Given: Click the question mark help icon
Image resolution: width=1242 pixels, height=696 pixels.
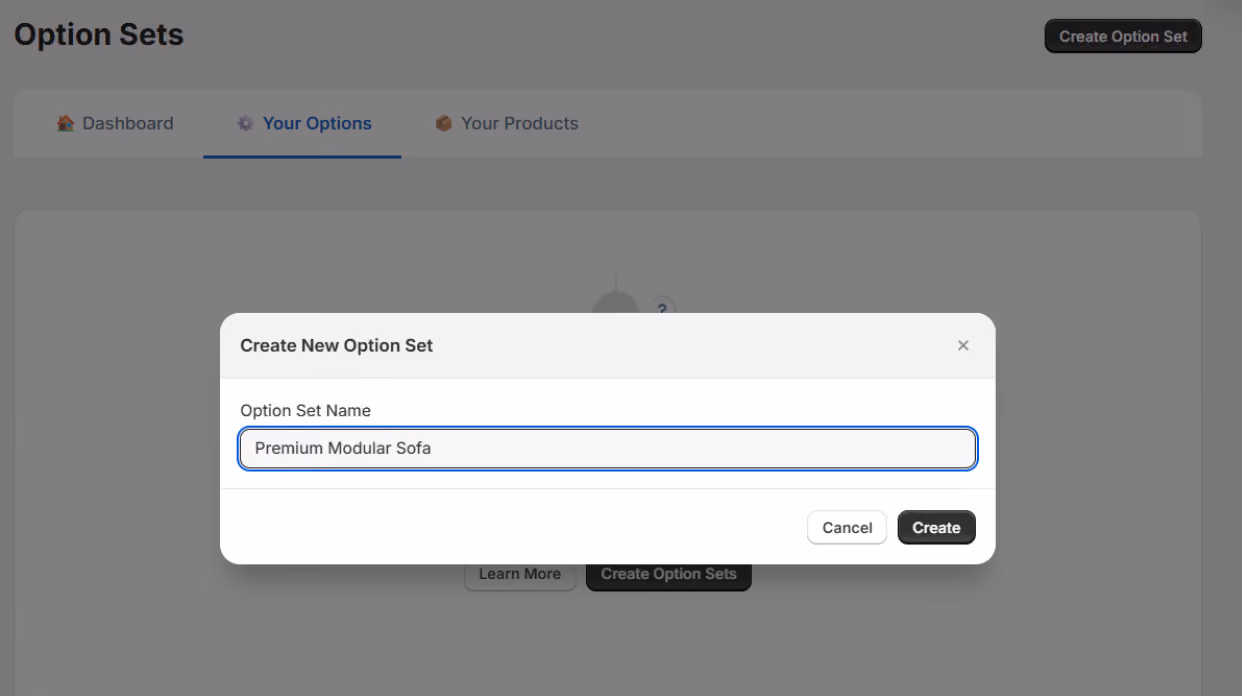Looking at the screenshot, I should click(662, 308).
